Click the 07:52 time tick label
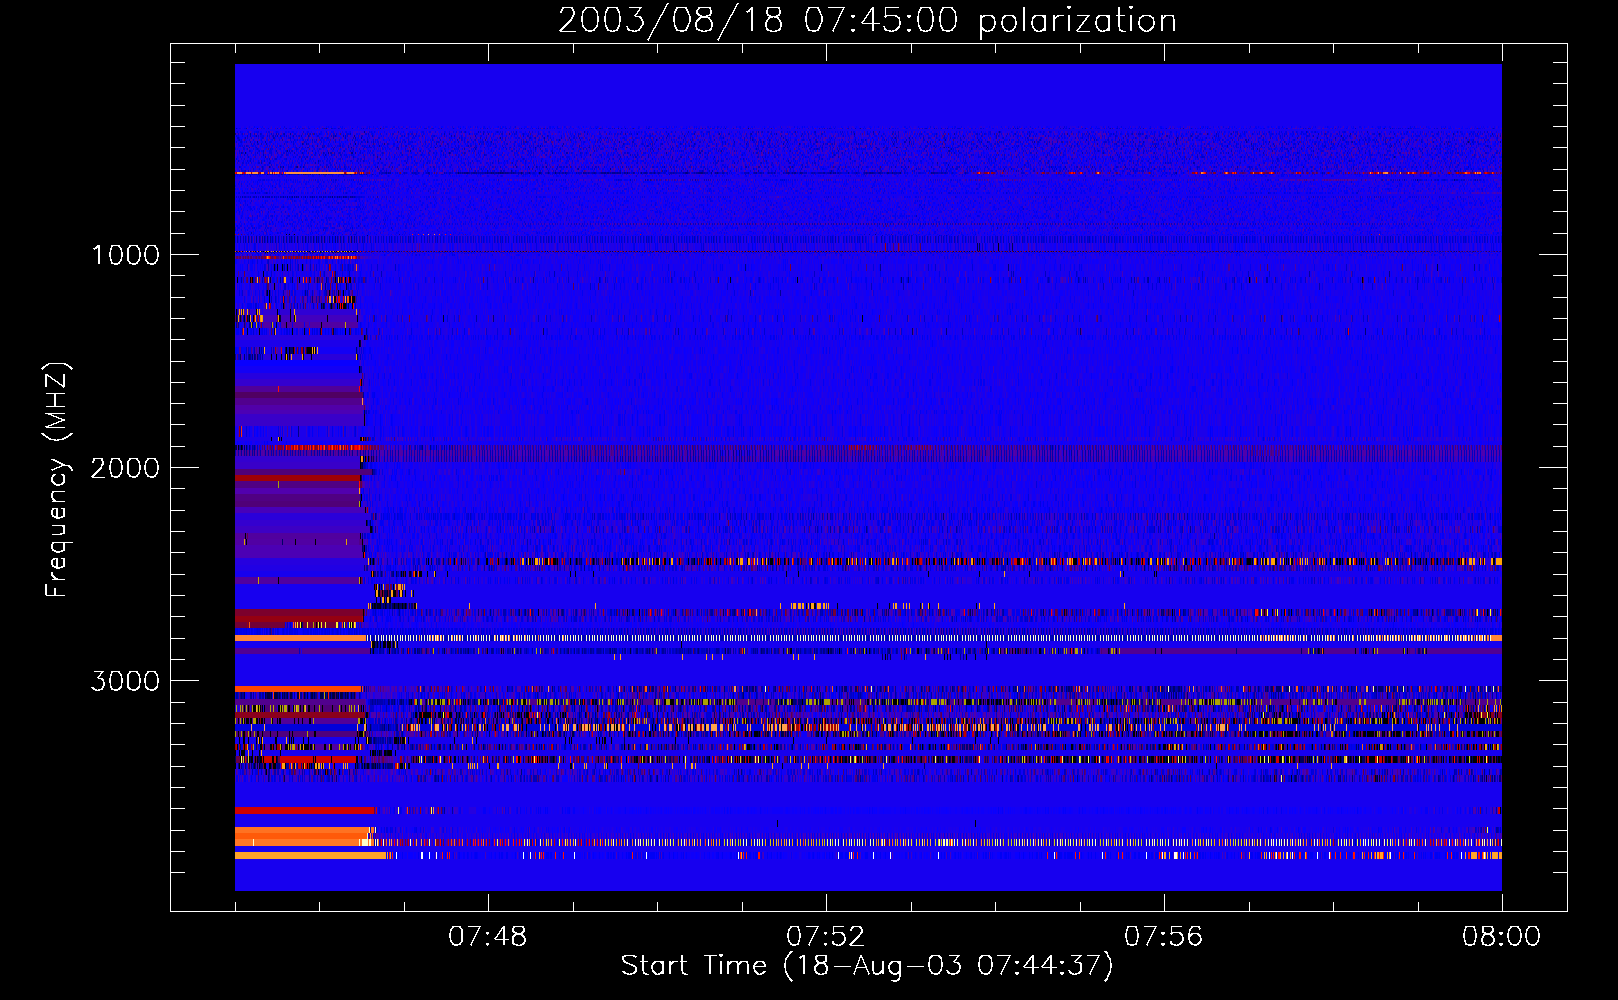The image size is (1618, 1000). coord(825,937)
